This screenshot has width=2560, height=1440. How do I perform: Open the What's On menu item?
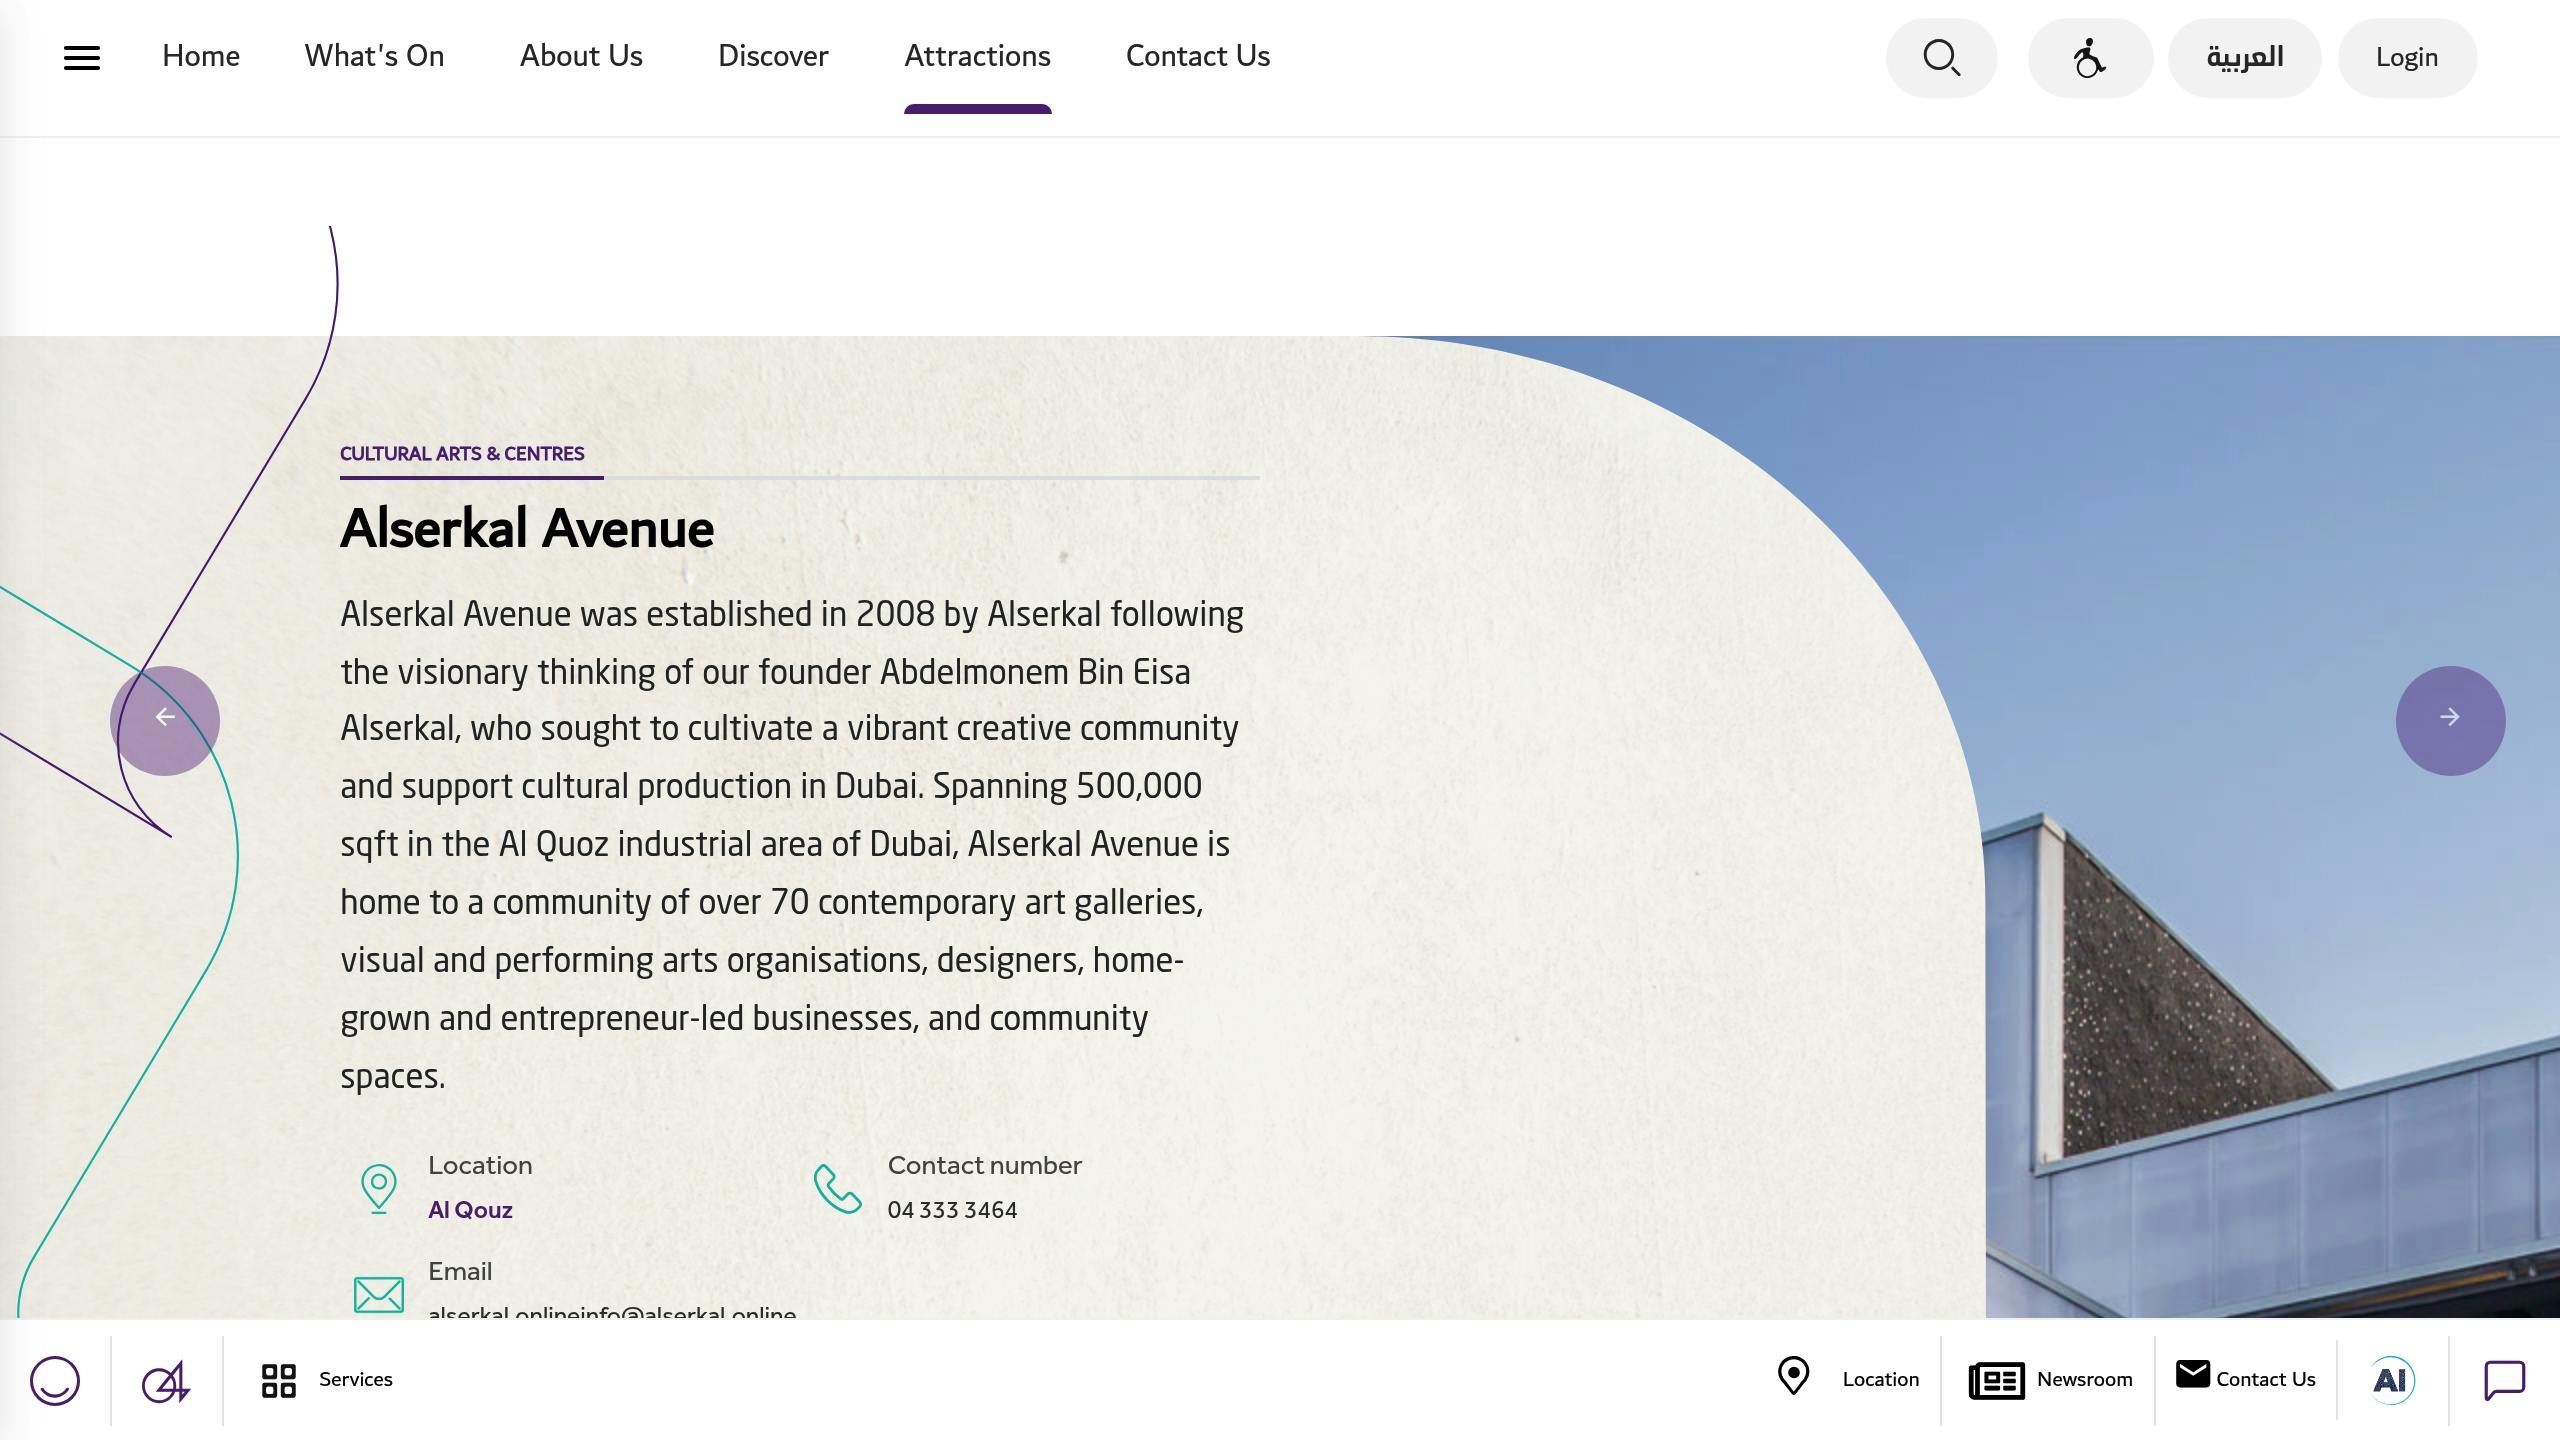click(x=374, y=56)
